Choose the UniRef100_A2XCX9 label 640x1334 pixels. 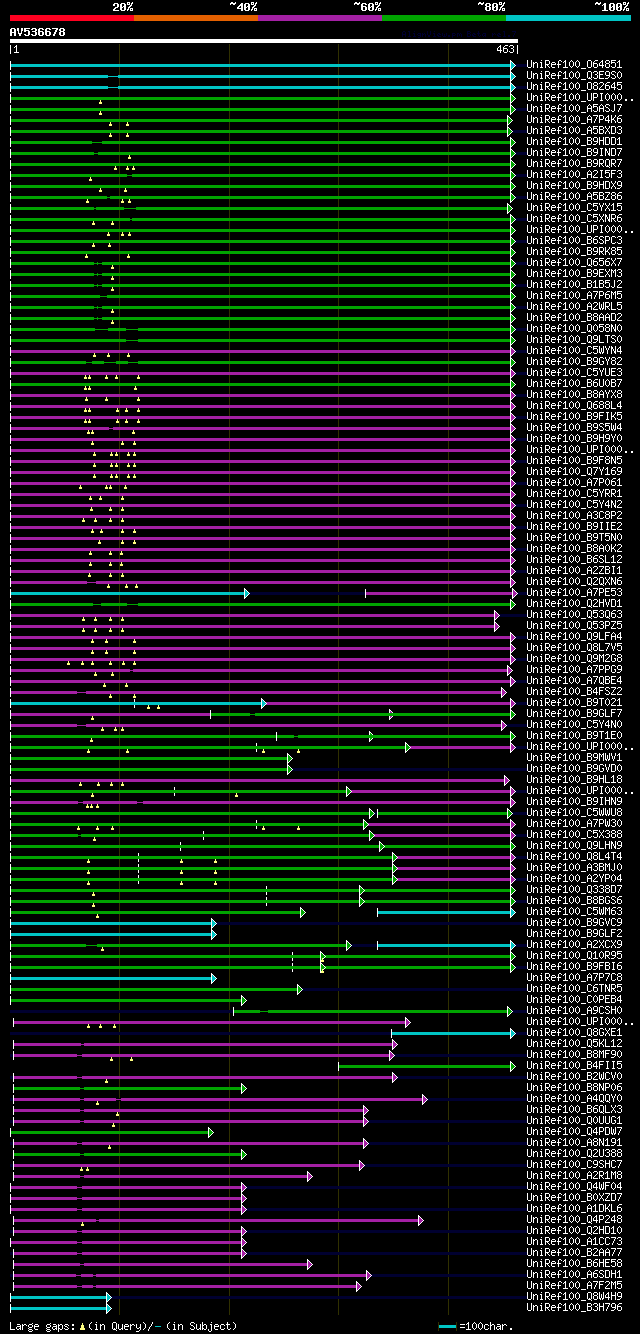[x=575, y=944]
